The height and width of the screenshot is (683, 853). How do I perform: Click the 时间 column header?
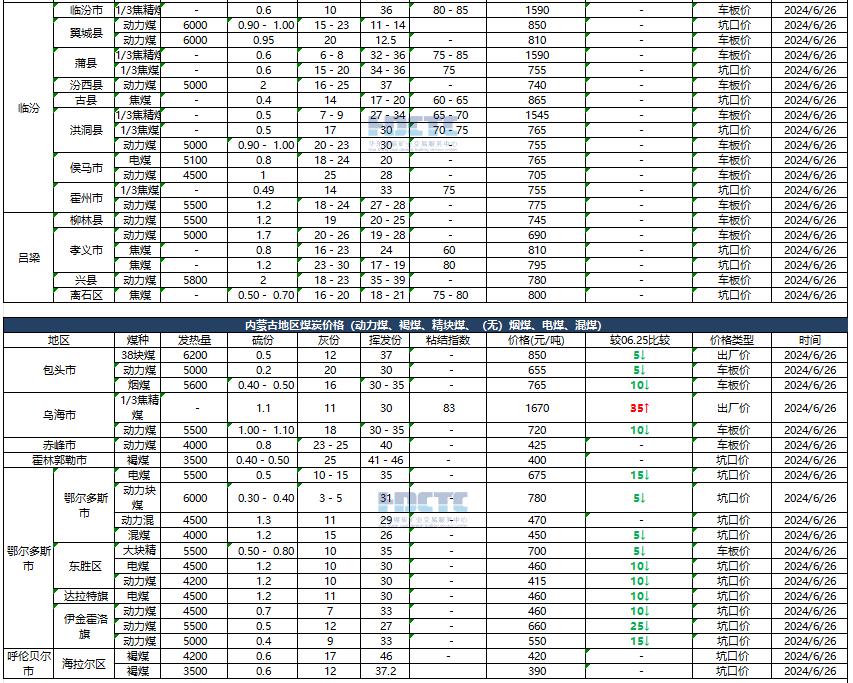click(x=809, y=340)
